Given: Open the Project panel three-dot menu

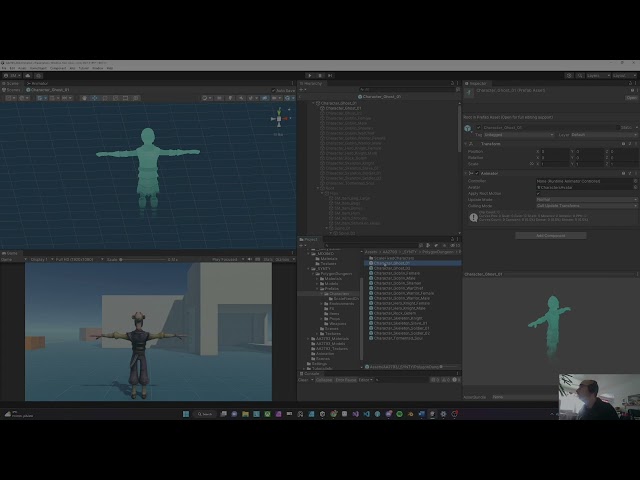Looking at the screenshot, I should tap(458, 239).
